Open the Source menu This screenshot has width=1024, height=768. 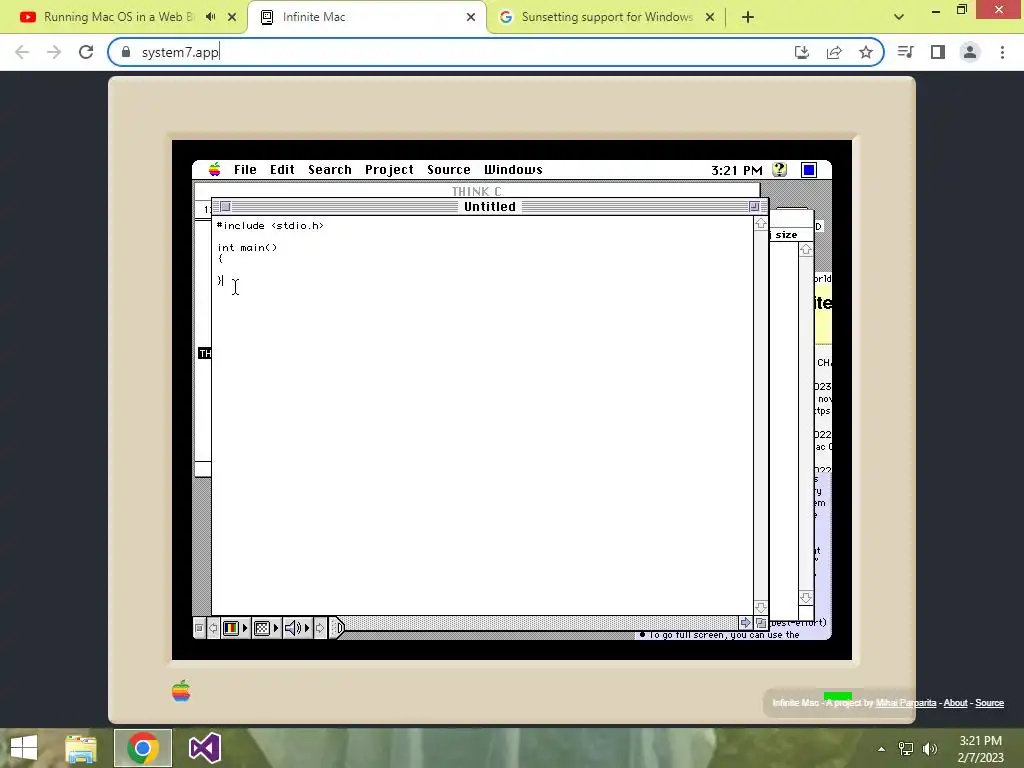[x=449, y=170]
